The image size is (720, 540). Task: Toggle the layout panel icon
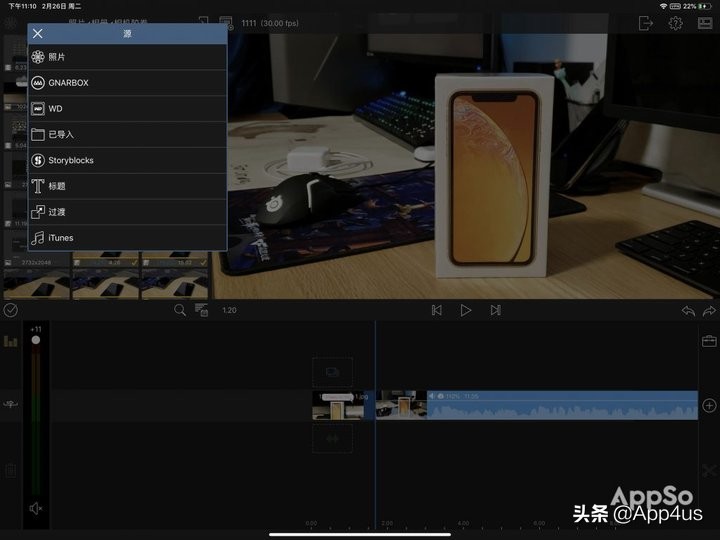click(705, 23)
